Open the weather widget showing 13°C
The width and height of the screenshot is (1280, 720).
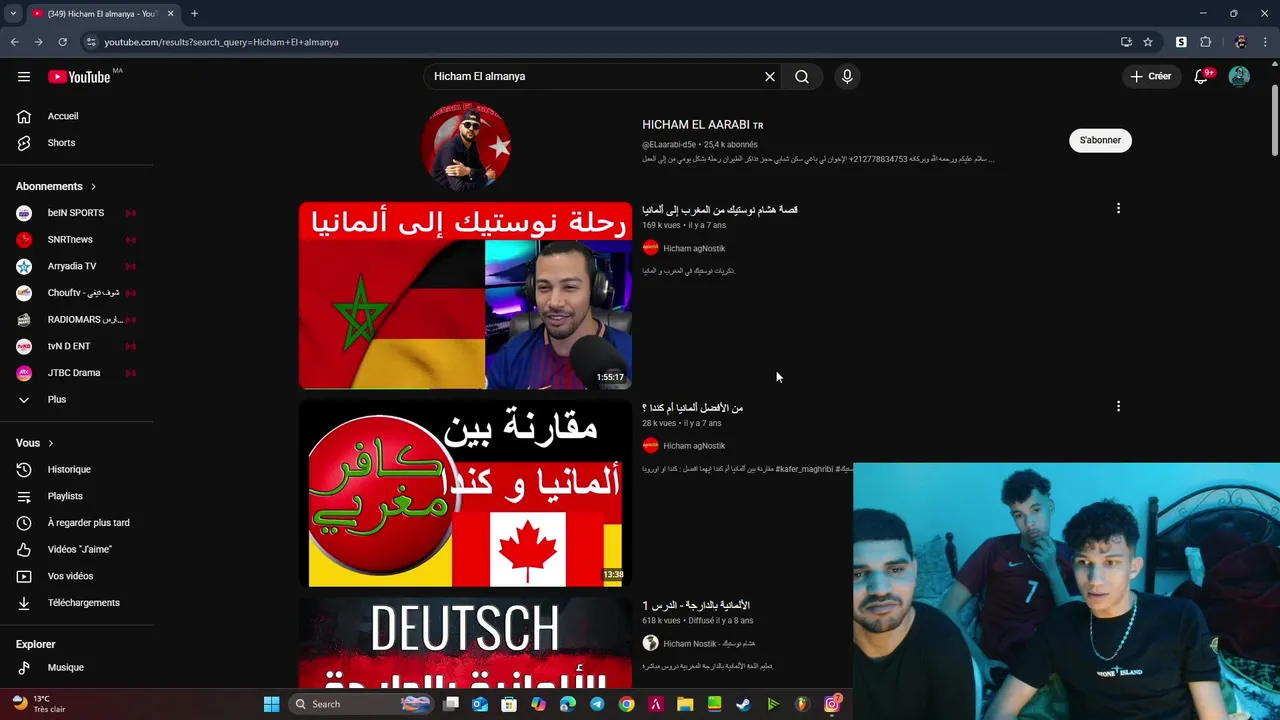pos(38,704)
